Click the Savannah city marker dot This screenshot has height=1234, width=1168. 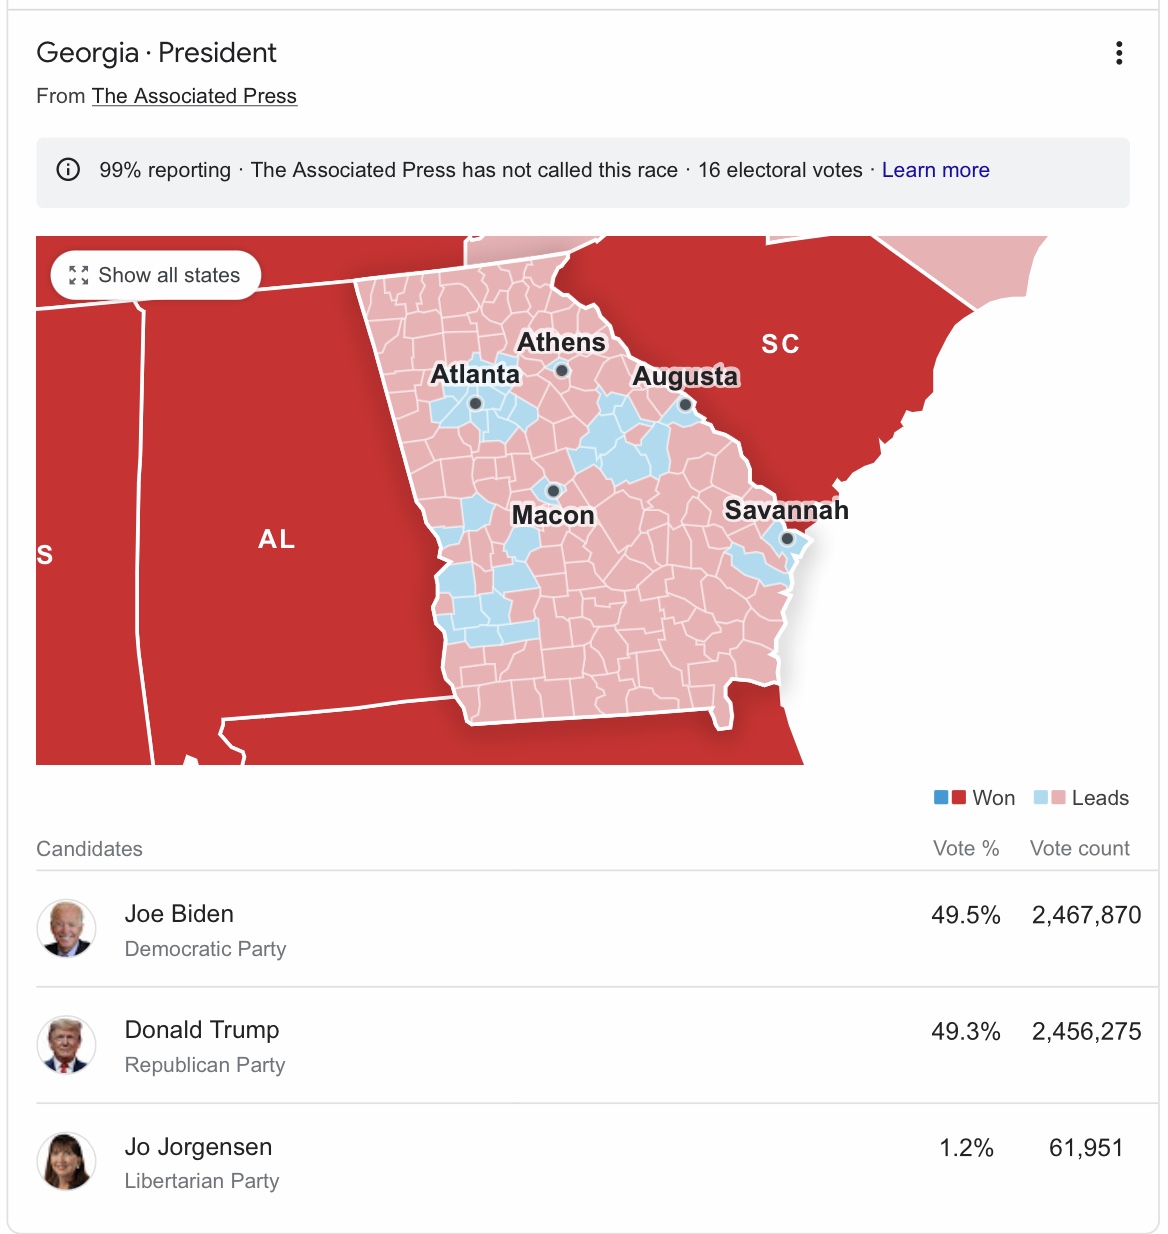pos(787,539)
